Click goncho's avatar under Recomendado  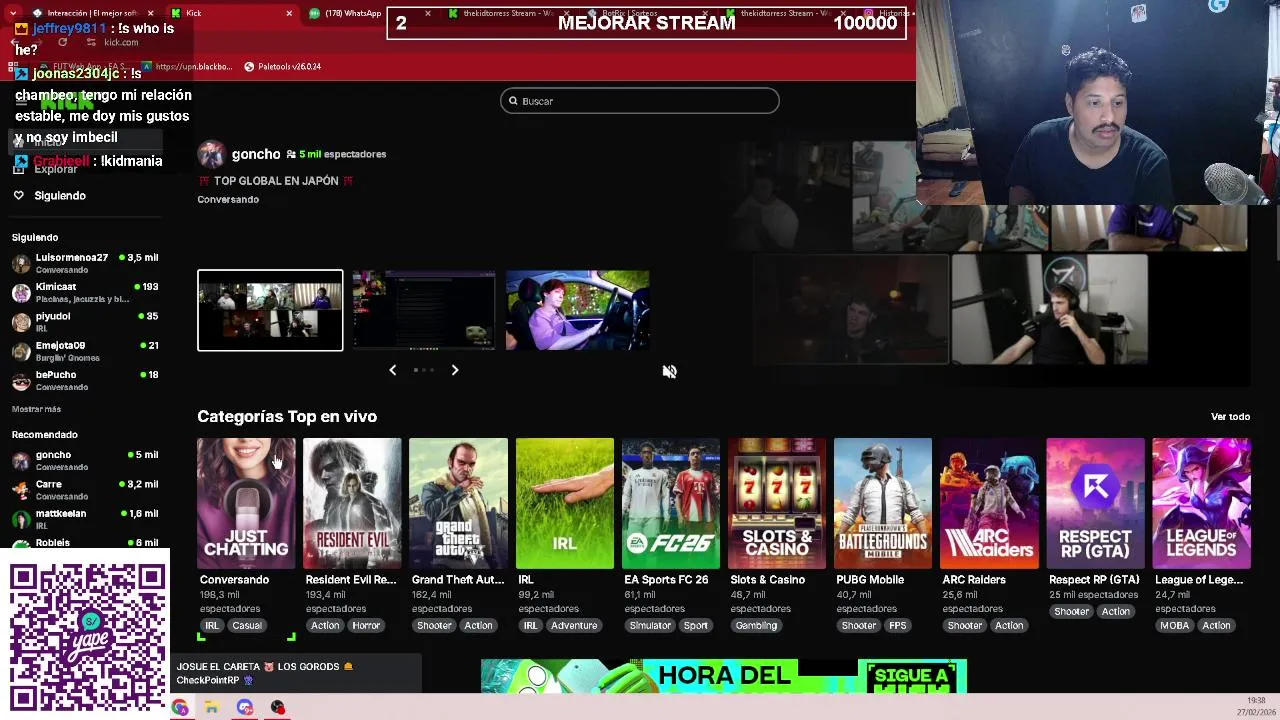(x=21, y=461)
